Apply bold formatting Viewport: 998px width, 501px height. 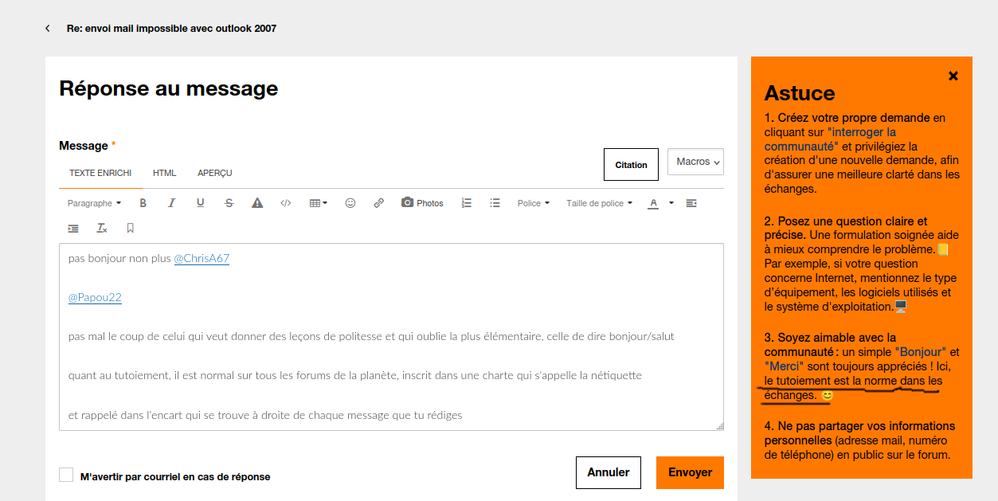pos(143,203)
